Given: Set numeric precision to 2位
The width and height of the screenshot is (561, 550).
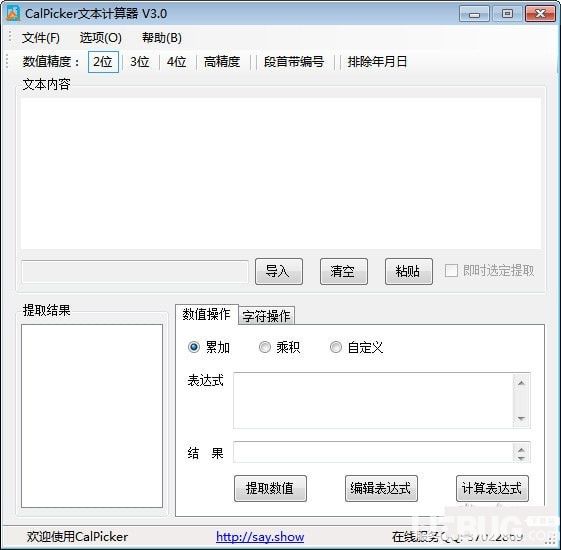Looking at the screenshot, I should pos(103,62).
